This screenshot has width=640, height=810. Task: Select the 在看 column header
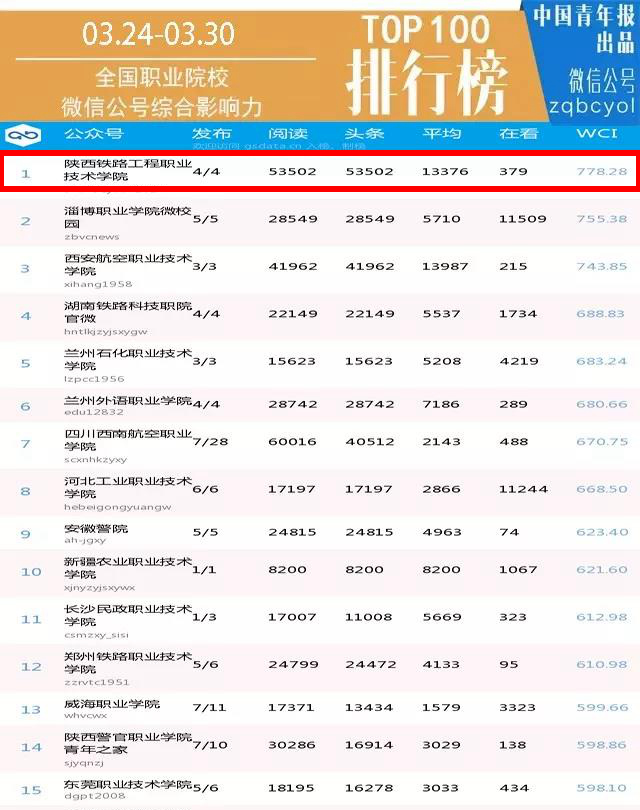pos(518,134)
